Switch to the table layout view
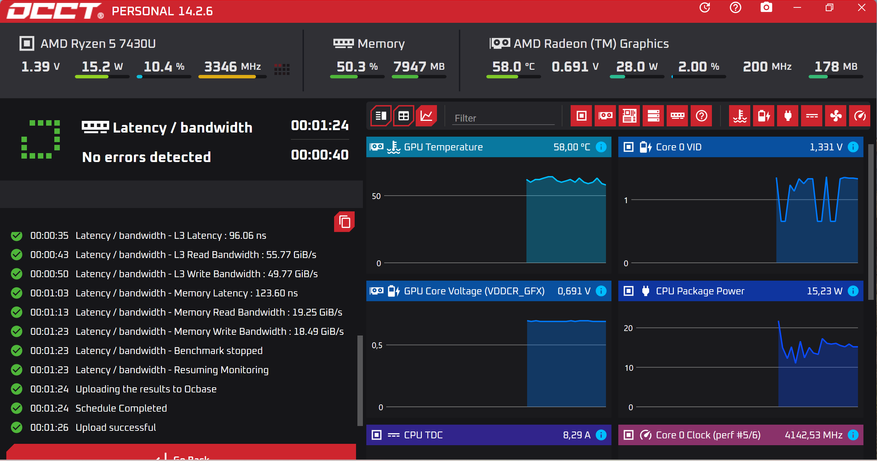Image resolution: width=877 pixels, height=461 pixels. 403,116
